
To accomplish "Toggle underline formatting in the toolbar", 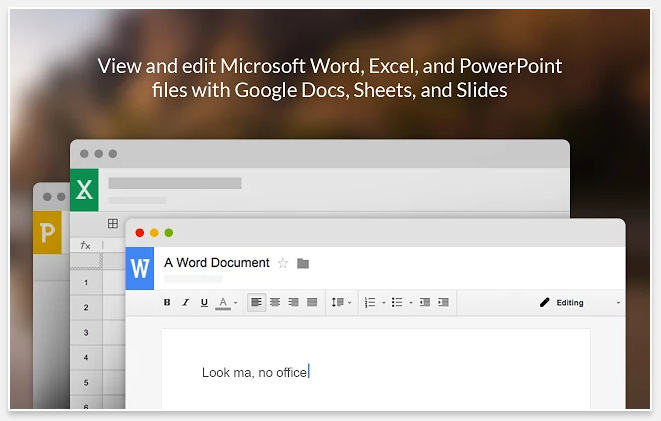I will pyautogui.click(x=204, y=302).
